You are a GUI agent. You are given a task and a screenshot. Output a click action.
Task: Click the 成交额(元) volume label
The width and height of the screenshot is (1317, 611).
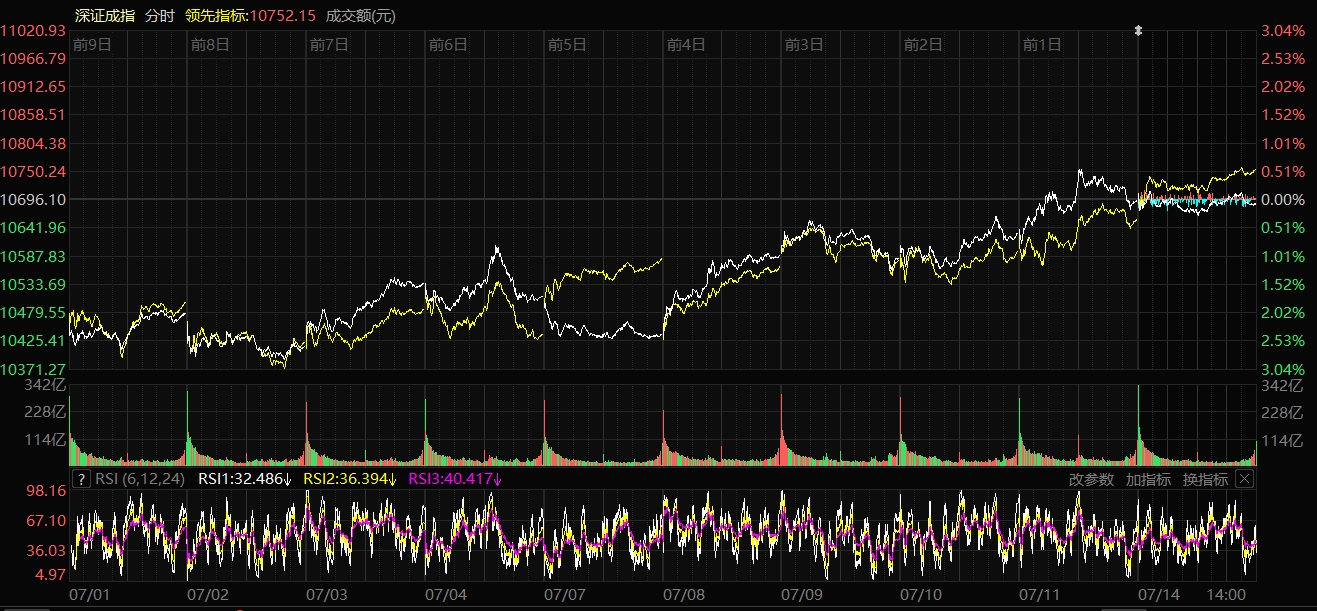coord(361,15)
